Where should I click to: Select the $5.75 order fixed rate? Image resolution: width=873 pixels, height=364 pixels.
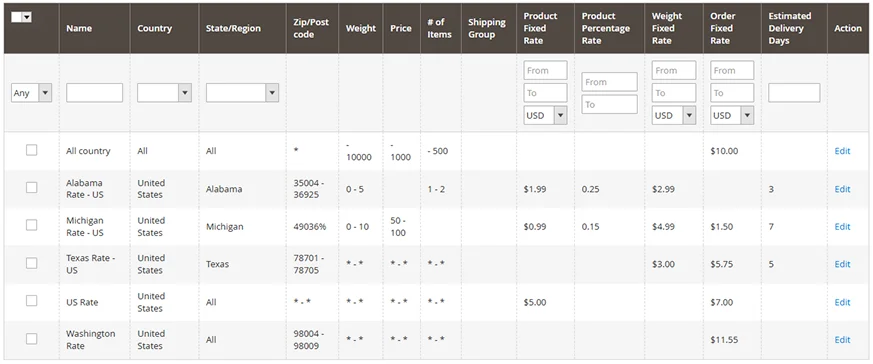pyautogui.click(x=722, y=264)
